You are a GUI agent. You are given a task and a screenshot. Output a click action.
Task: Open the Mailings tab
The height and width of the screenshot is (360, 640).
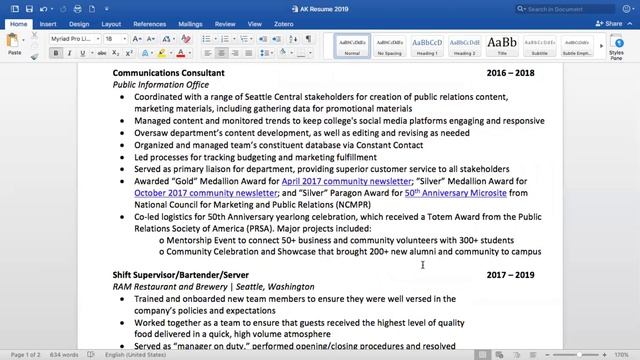[190, 24]
